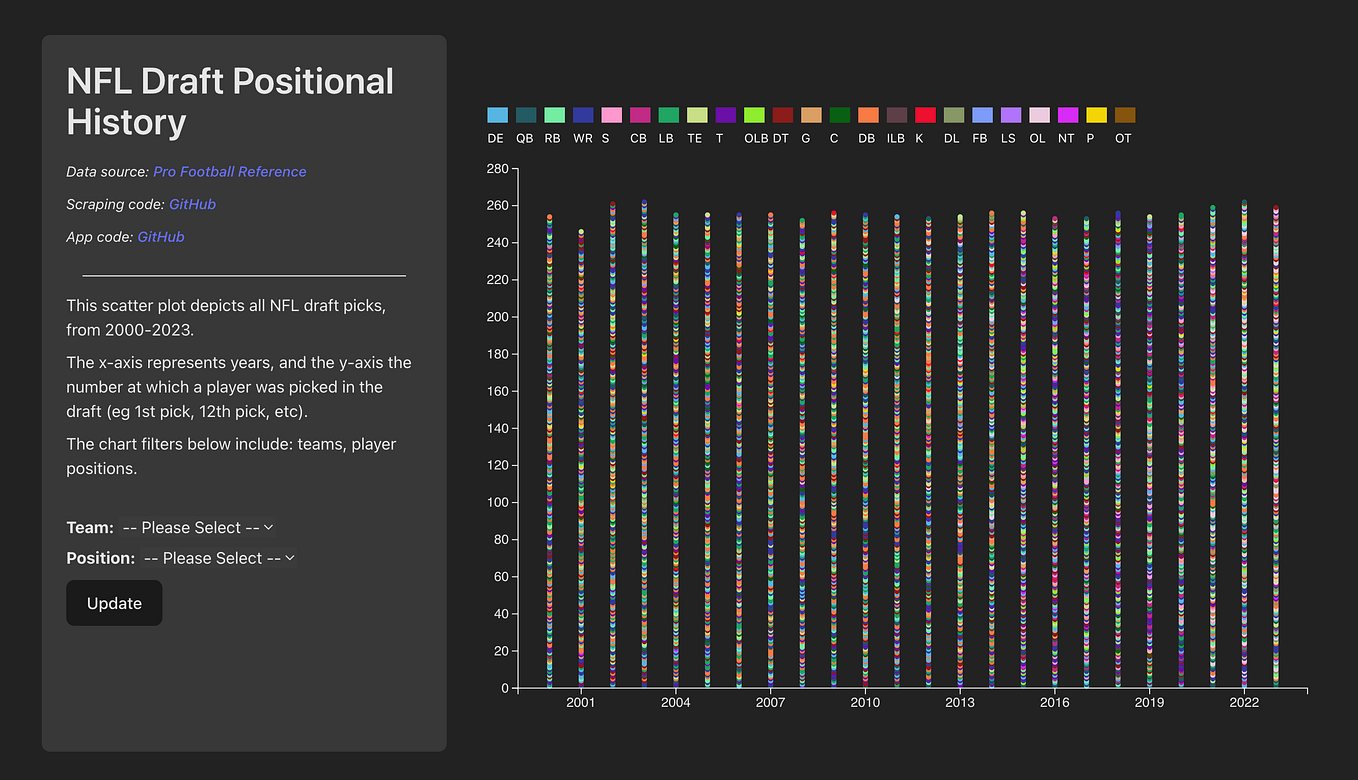The height and width of the screenshot is (780, 1358).
Task: Toggle the TE position in the legend
Action: [695, 114]
